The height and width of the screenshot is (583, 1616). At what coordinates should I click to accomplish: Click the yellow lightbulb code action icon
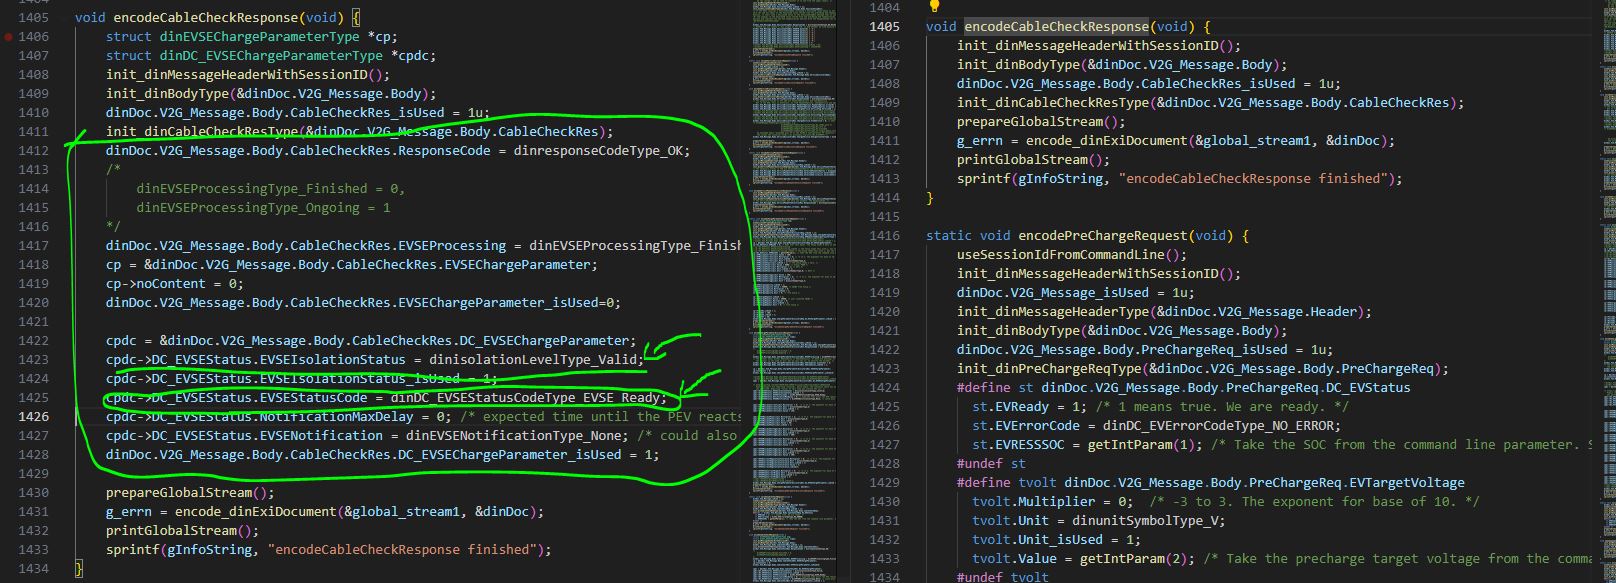(935, 7)
